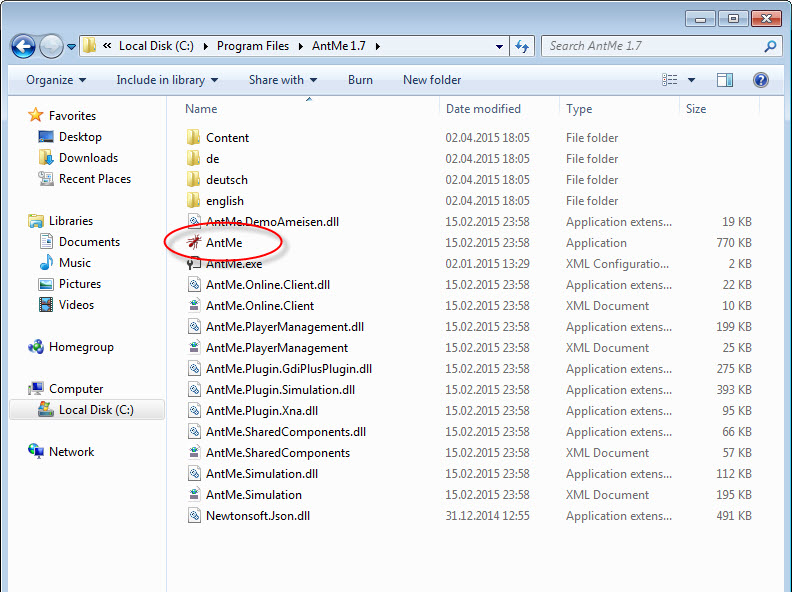Open the view options dropdown arrow
This screenshot has width=792, height=592.
coord(691,80)
